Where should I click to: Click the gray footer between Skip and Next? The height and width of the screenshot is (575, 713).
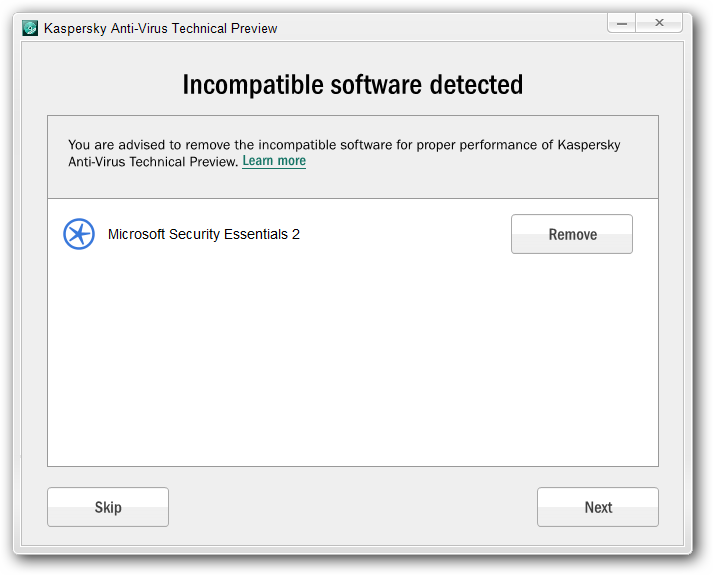[353, 507]
